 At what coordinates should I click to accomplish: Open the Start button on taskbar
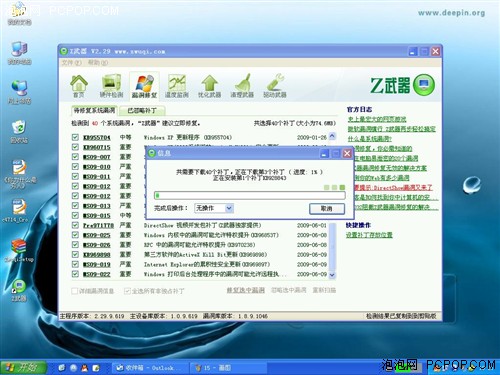pos(23,368)
